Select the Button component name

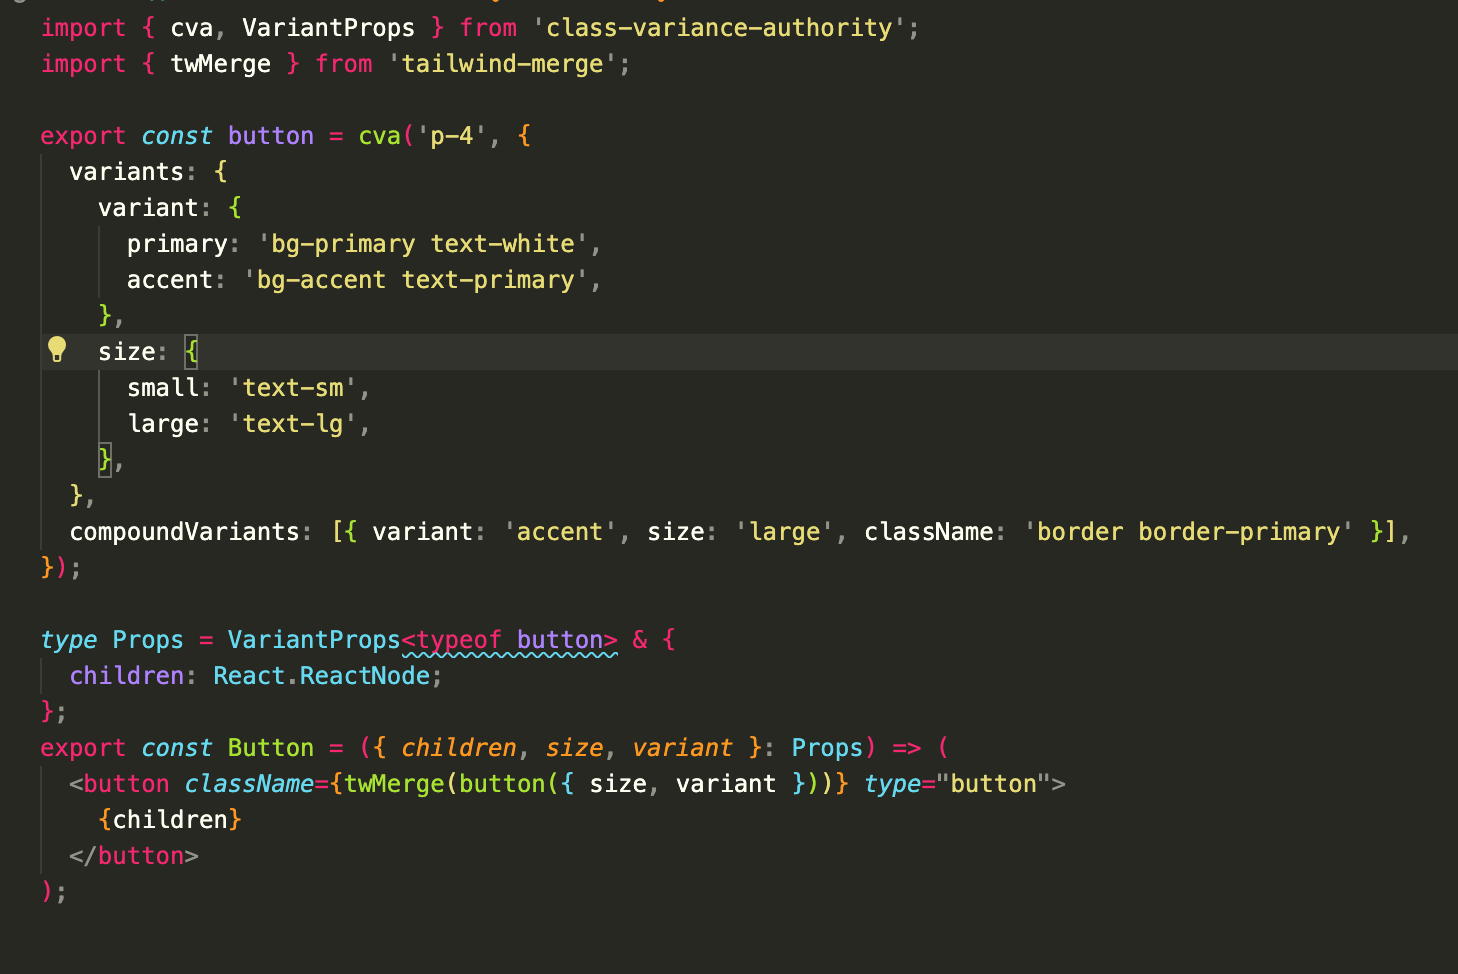click(270, 747)
